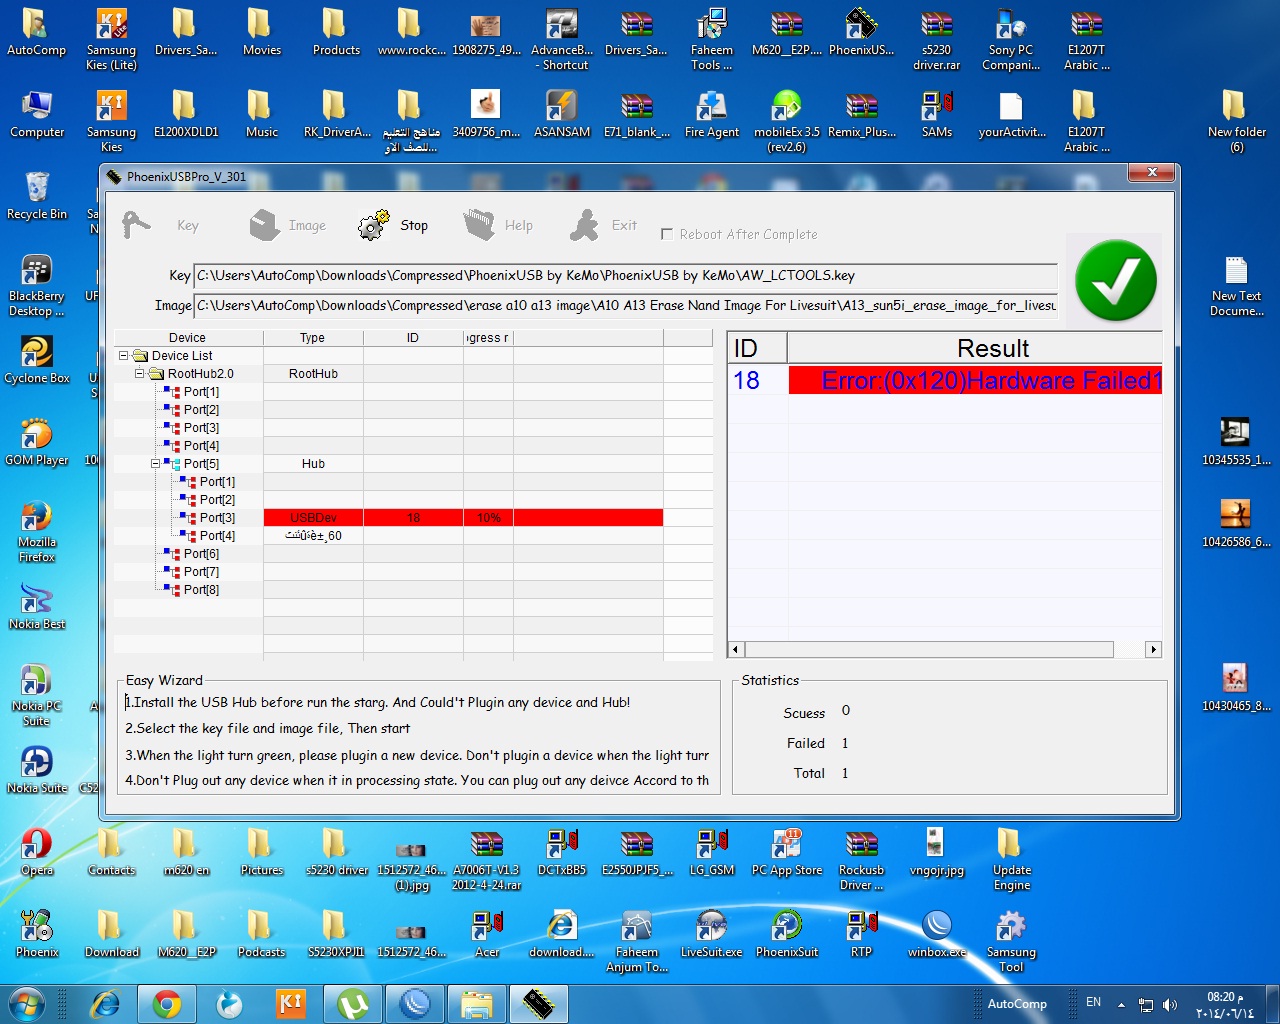Click the Image toolbar button
This screenshot has height=1024, width=1280.
tap(288, 225)
